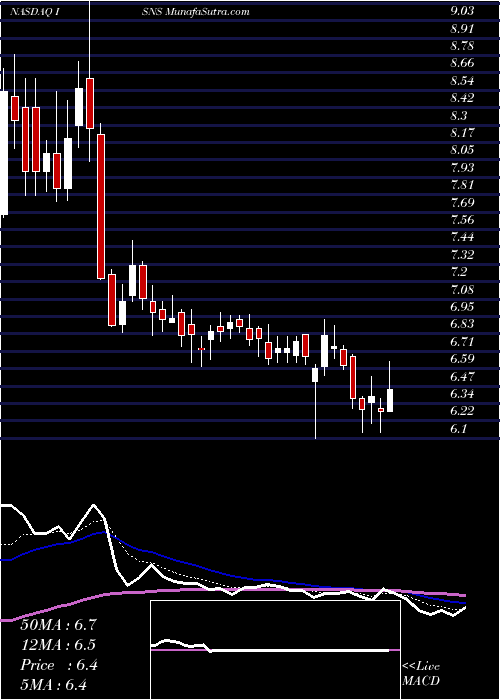Click the 7.93 price axis label
The width and height of the screenshot is (500, 700).
462,168
